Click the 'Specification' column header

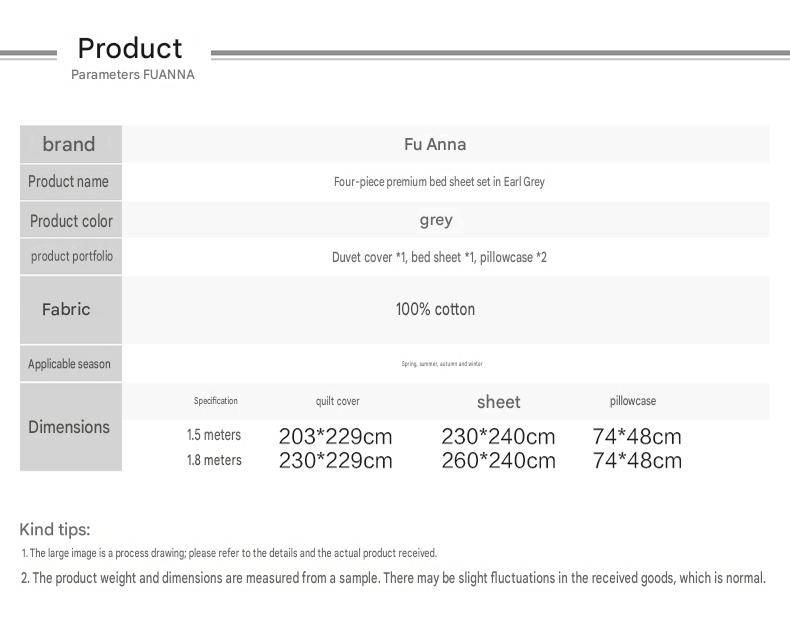[x=216, y=401]
